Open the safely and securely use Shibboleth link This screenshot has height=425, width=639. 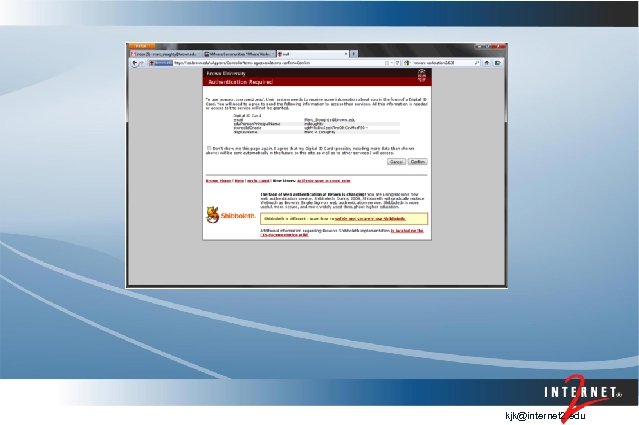click(x=370, y=219)
